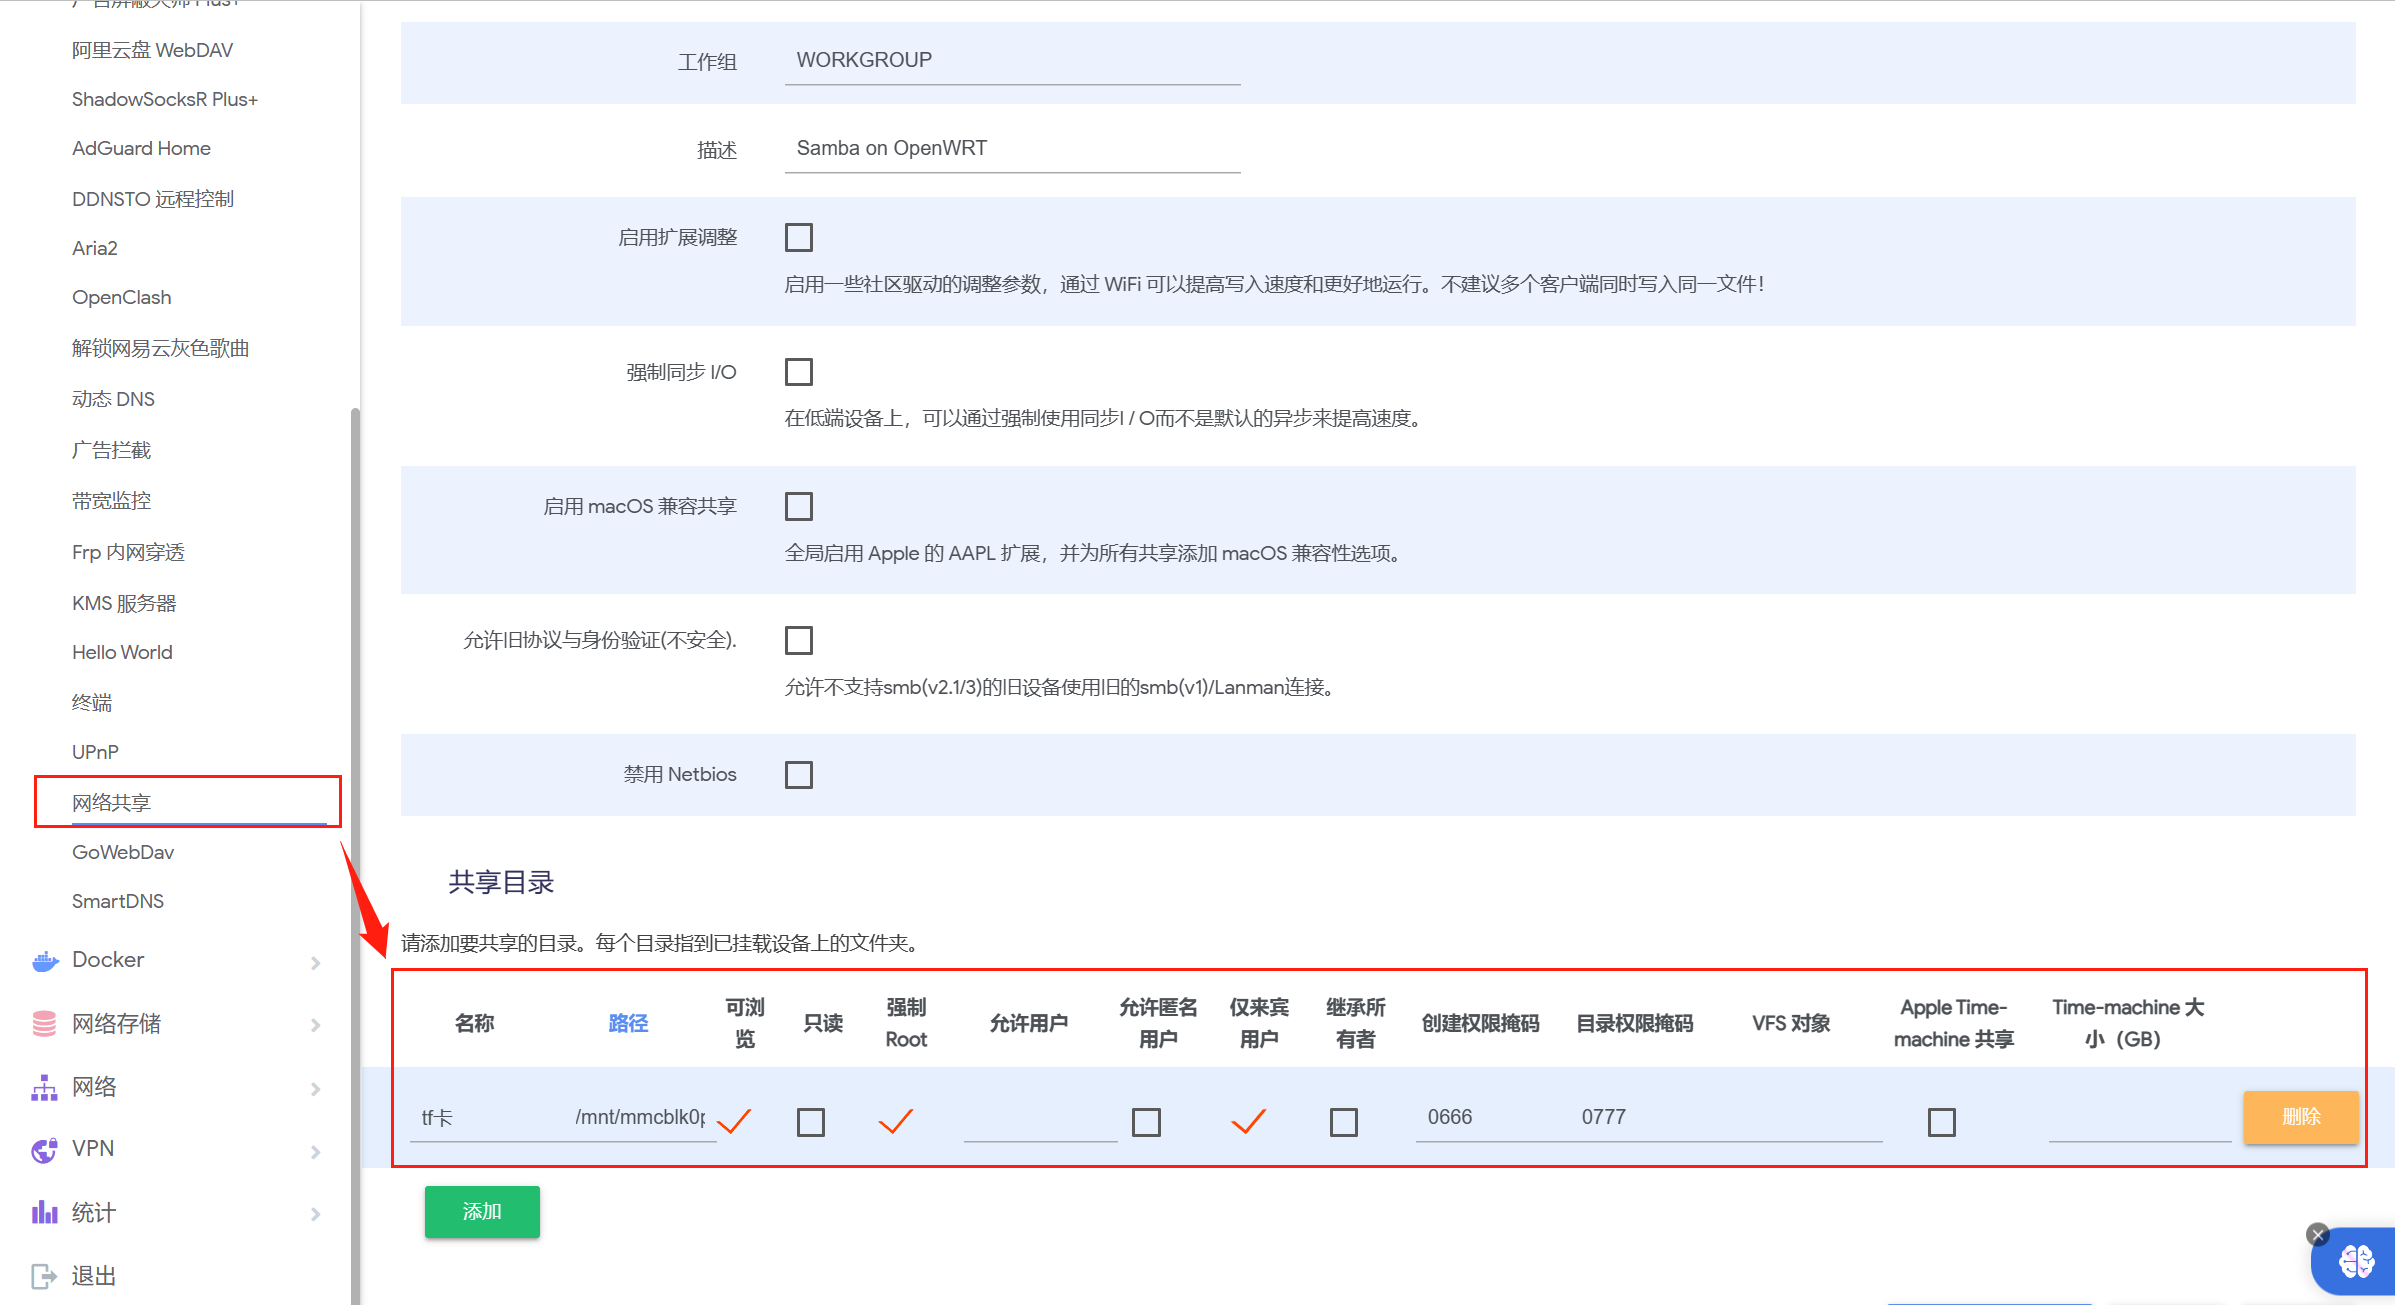2395x1305 pixels.
Task: Enable the extended tuning checkbox
Action: [799, 237]
